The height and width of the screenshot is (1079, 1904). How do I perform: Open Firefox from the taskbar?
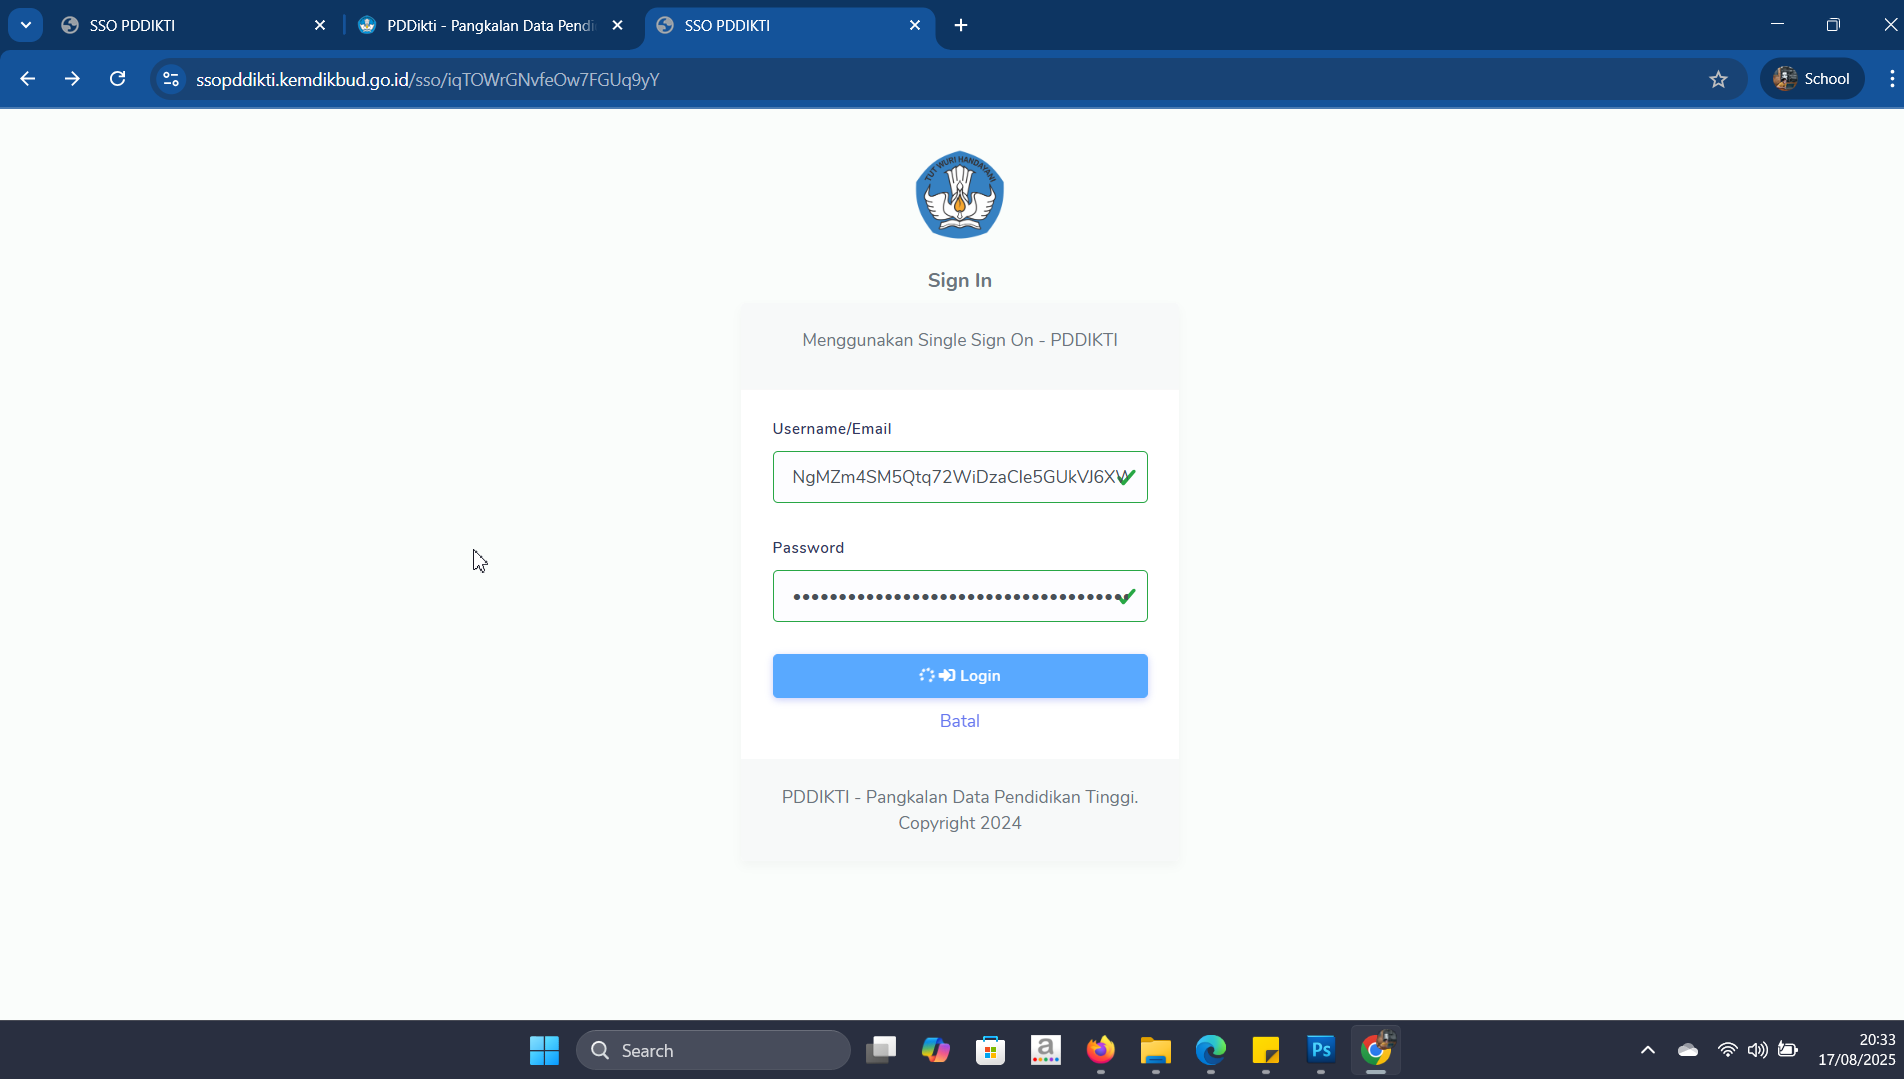[x=1101, y=1050]
